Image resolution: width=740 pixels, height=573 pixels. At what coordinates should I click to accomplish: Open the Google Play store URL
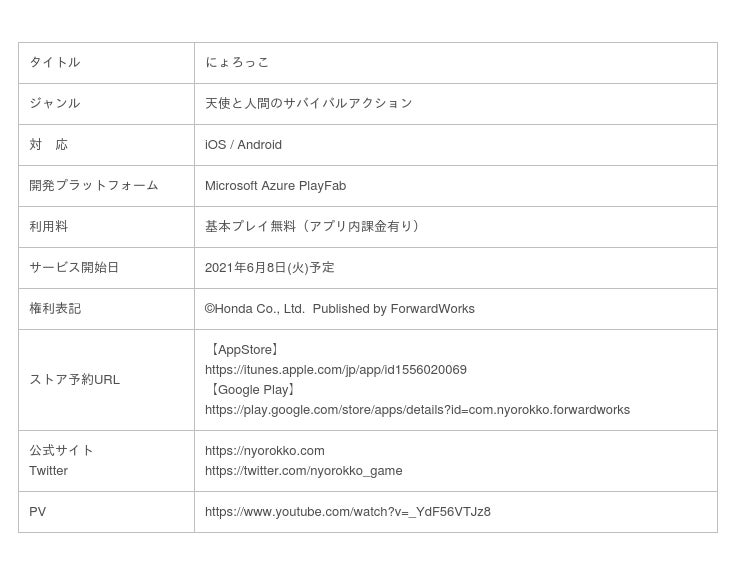(417, 410)
